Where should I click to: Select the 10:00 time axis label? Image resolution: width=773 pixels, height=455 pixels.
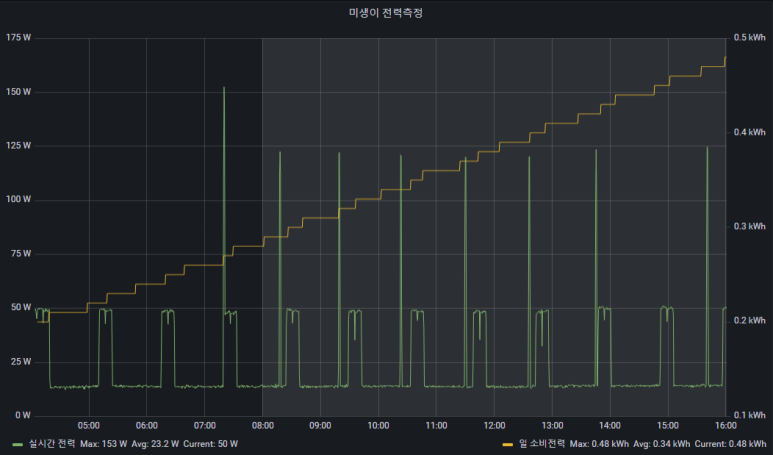(378, 425)
